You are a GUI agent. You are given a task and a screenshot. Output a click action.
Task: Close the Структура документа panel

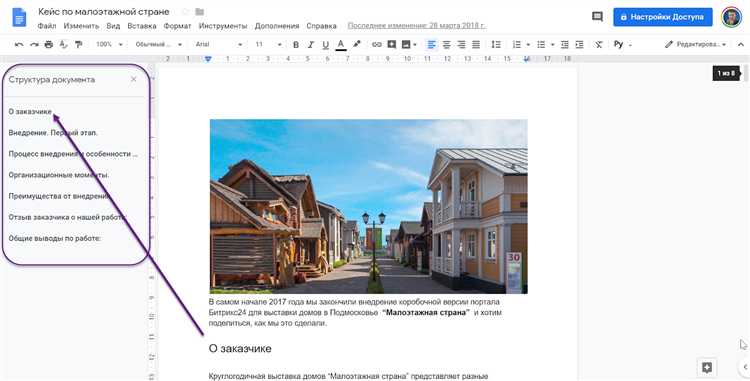coord(133,79)
